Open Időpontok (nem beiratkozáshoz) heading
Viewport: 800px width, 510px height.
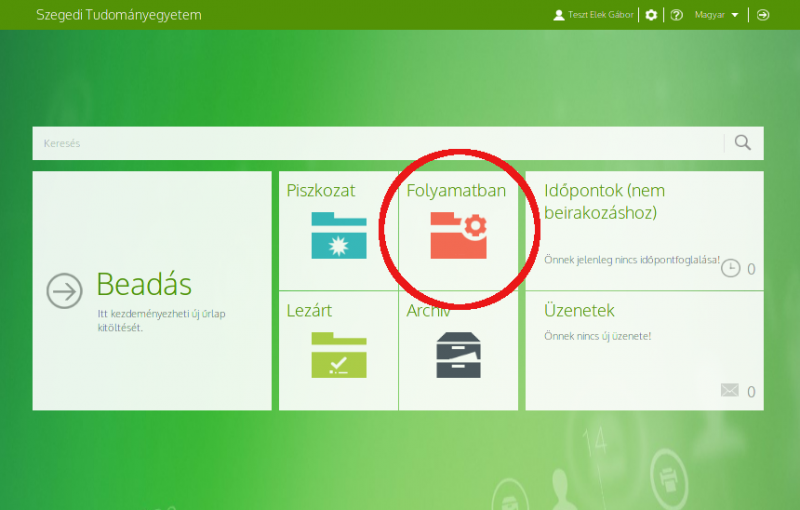[x=603, y=201]
